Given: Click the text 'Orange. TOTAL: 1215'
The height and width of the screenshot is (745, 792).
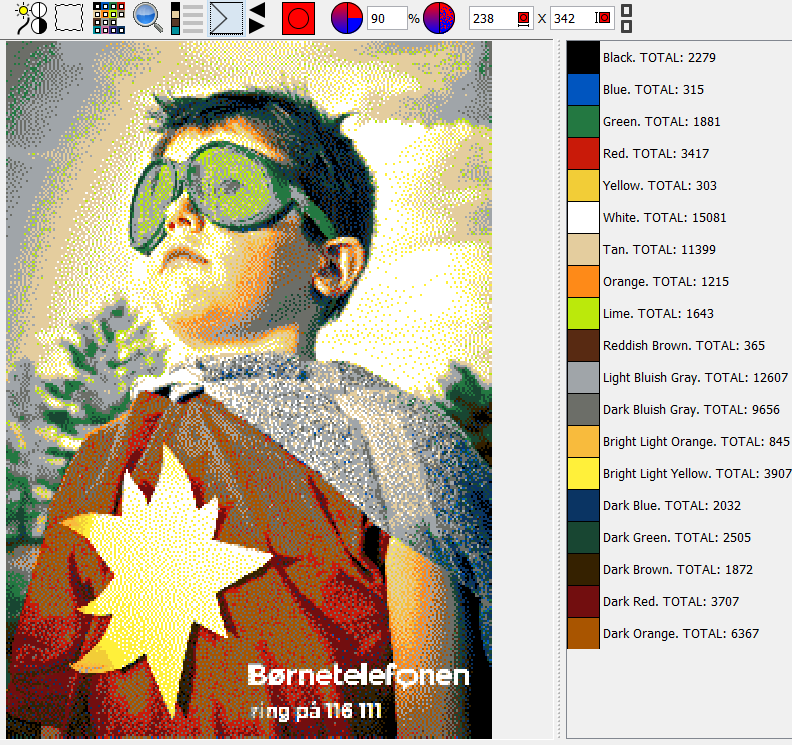Looking at the screenshot, I should pyautogui.click(x=666, y=281).
